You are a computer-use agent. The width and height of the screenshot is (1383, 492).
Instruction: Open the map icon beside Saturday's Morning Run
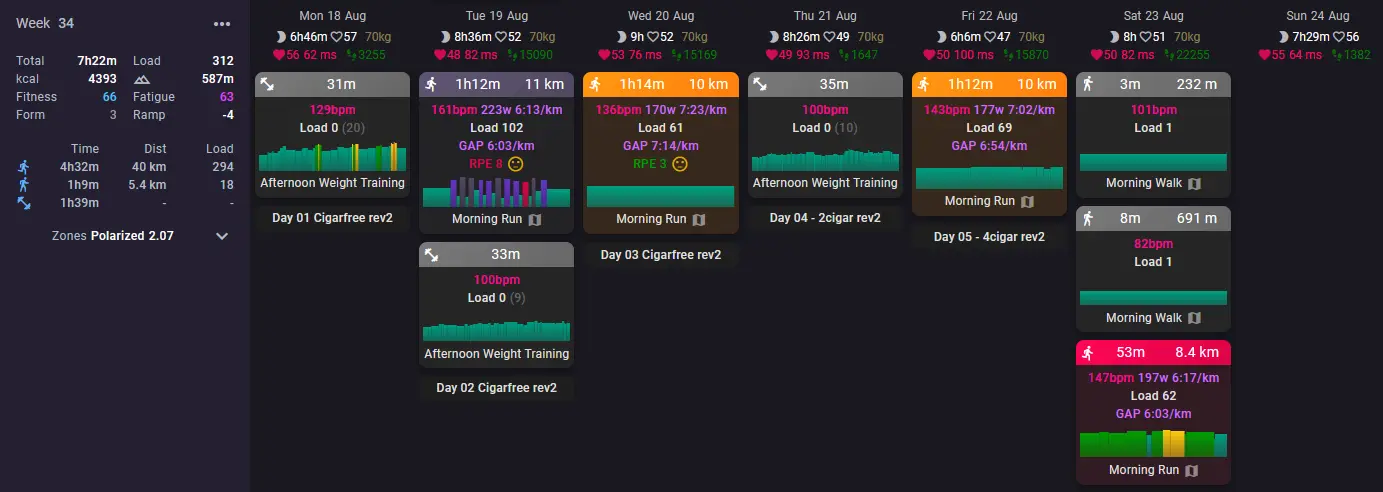click(1190, 470)
